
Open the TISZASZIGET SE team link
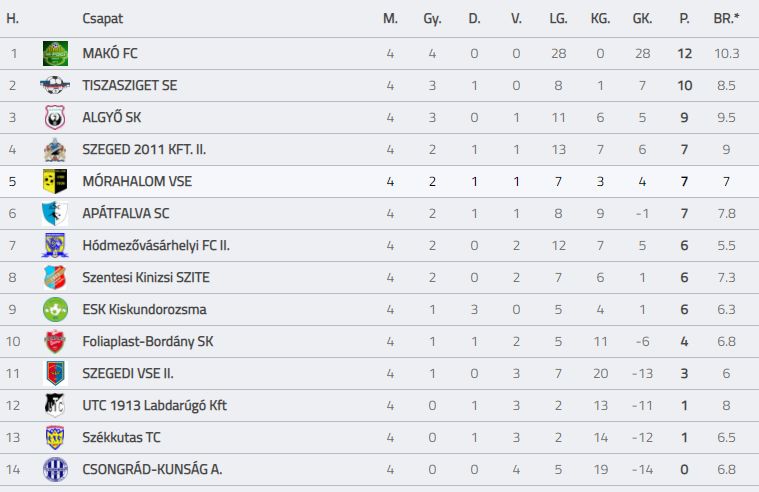pos(130,85)
